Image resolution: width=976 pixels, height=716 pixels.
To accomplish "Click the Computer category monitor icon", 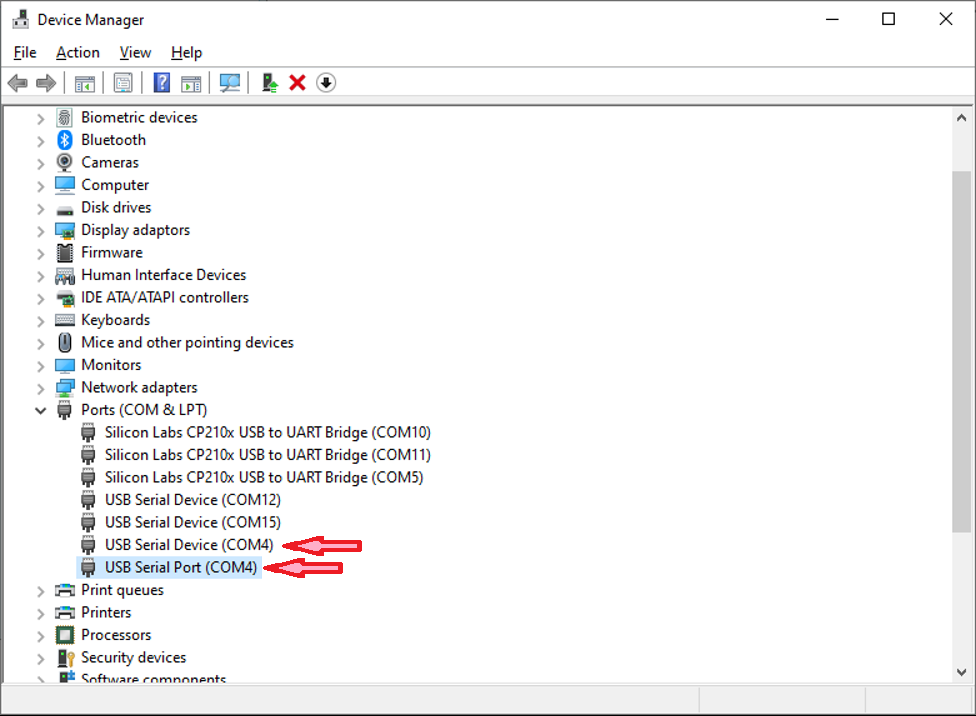I will pos(65,185).
